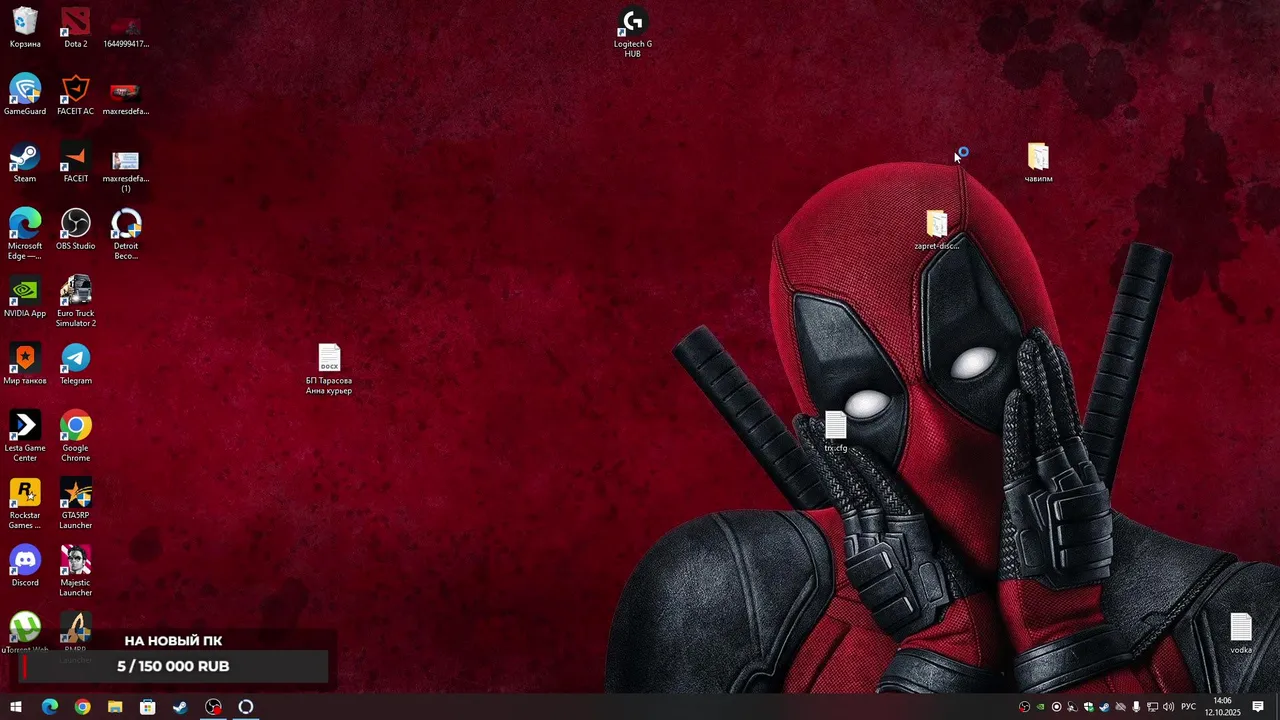Open the Корзина recycle bin icon
Image resolution: width=1280 pixels, height=720 pixels.
coord(25,28)
